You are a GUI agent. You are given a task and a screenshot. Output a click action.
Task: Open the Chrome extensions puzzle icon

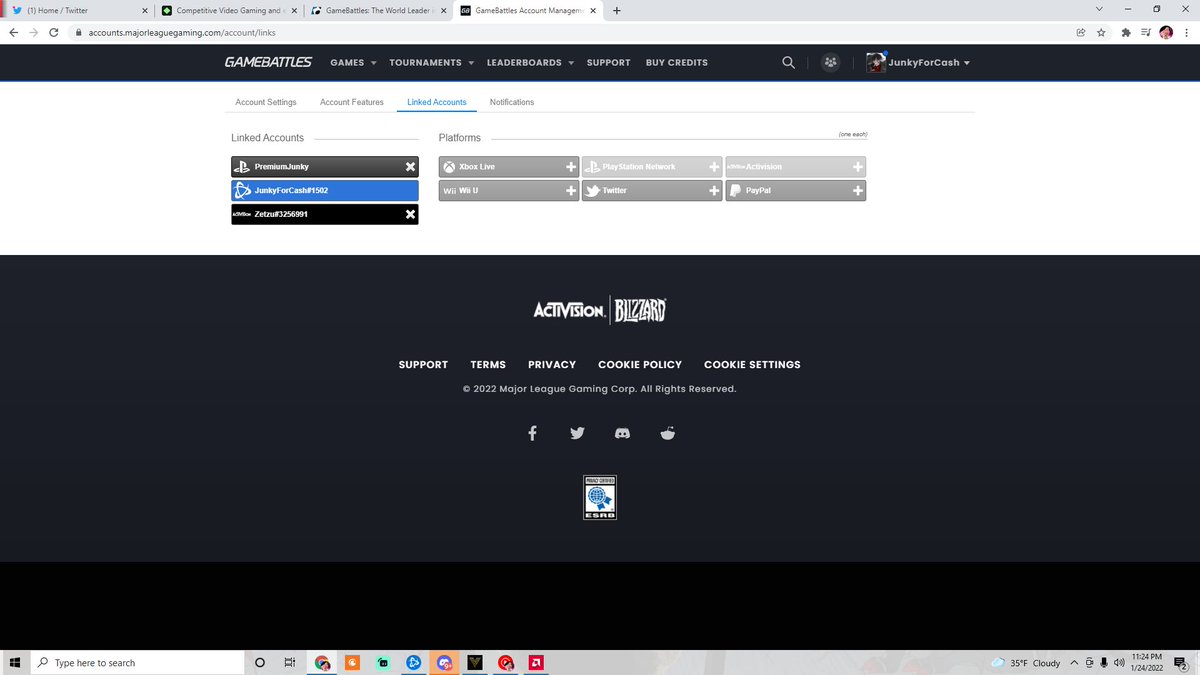tap(1126, 32)
